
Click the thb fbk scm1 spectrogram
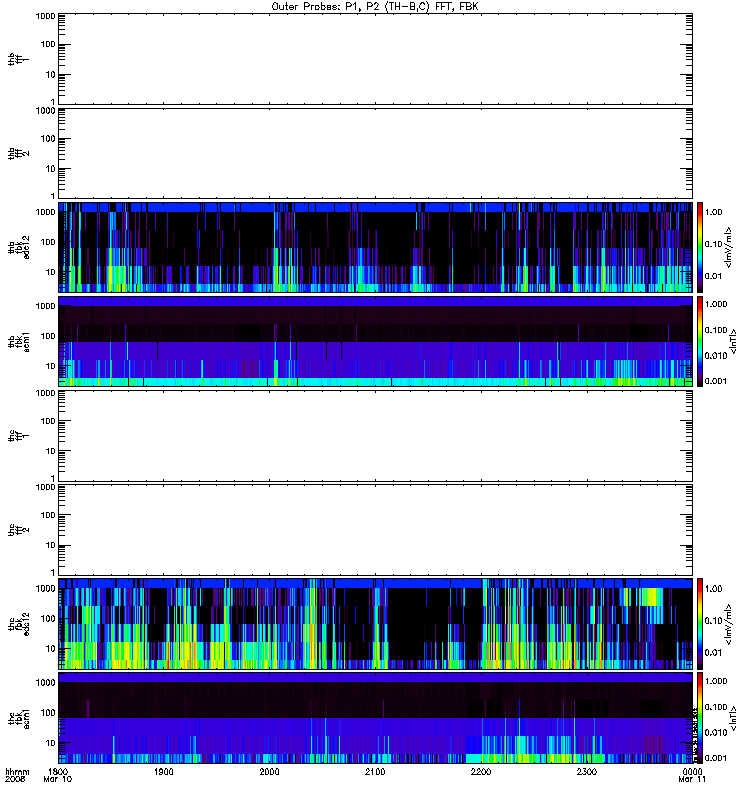tap(375, 341)
